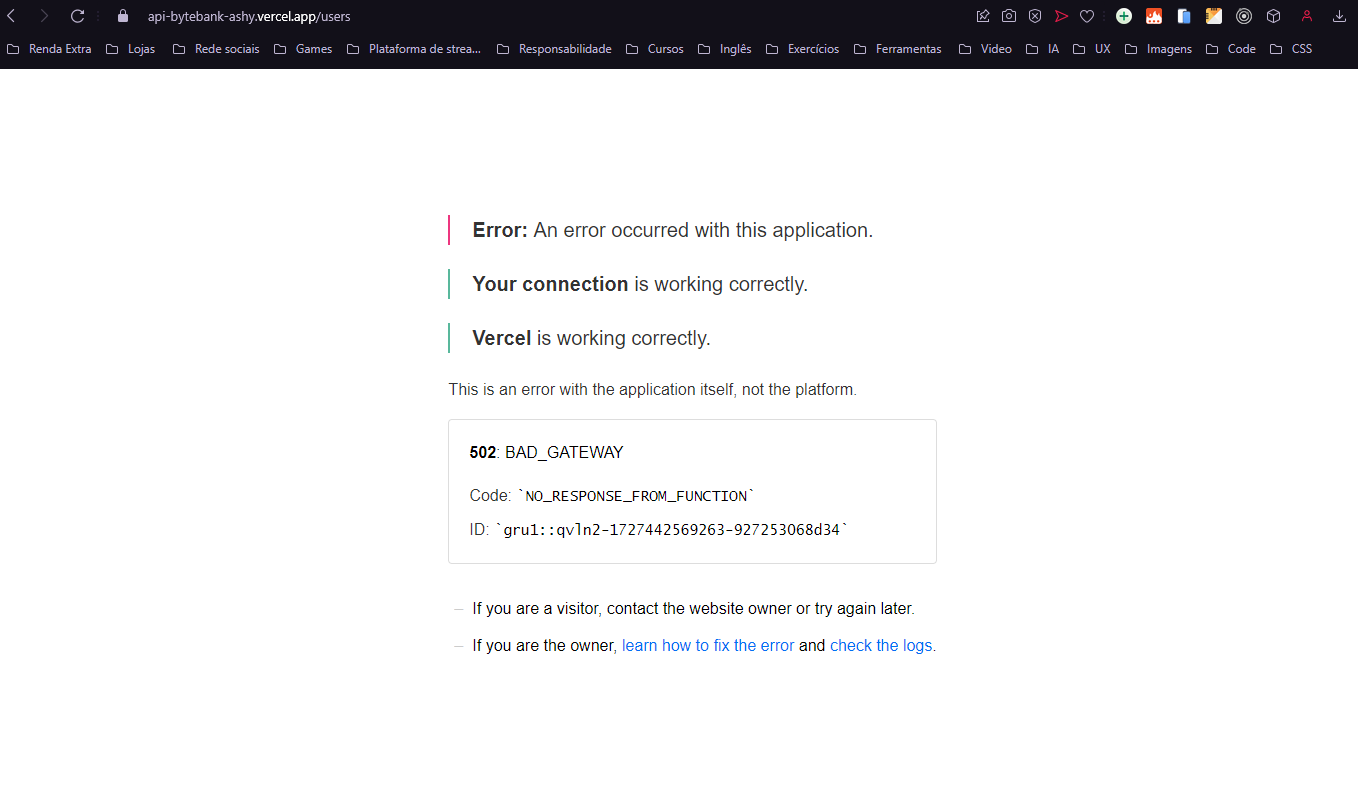The height and width of the screenshot is (798, 1358).
Task: Open the Responsabilidade bookmarks folder
Action: [554, 49]
